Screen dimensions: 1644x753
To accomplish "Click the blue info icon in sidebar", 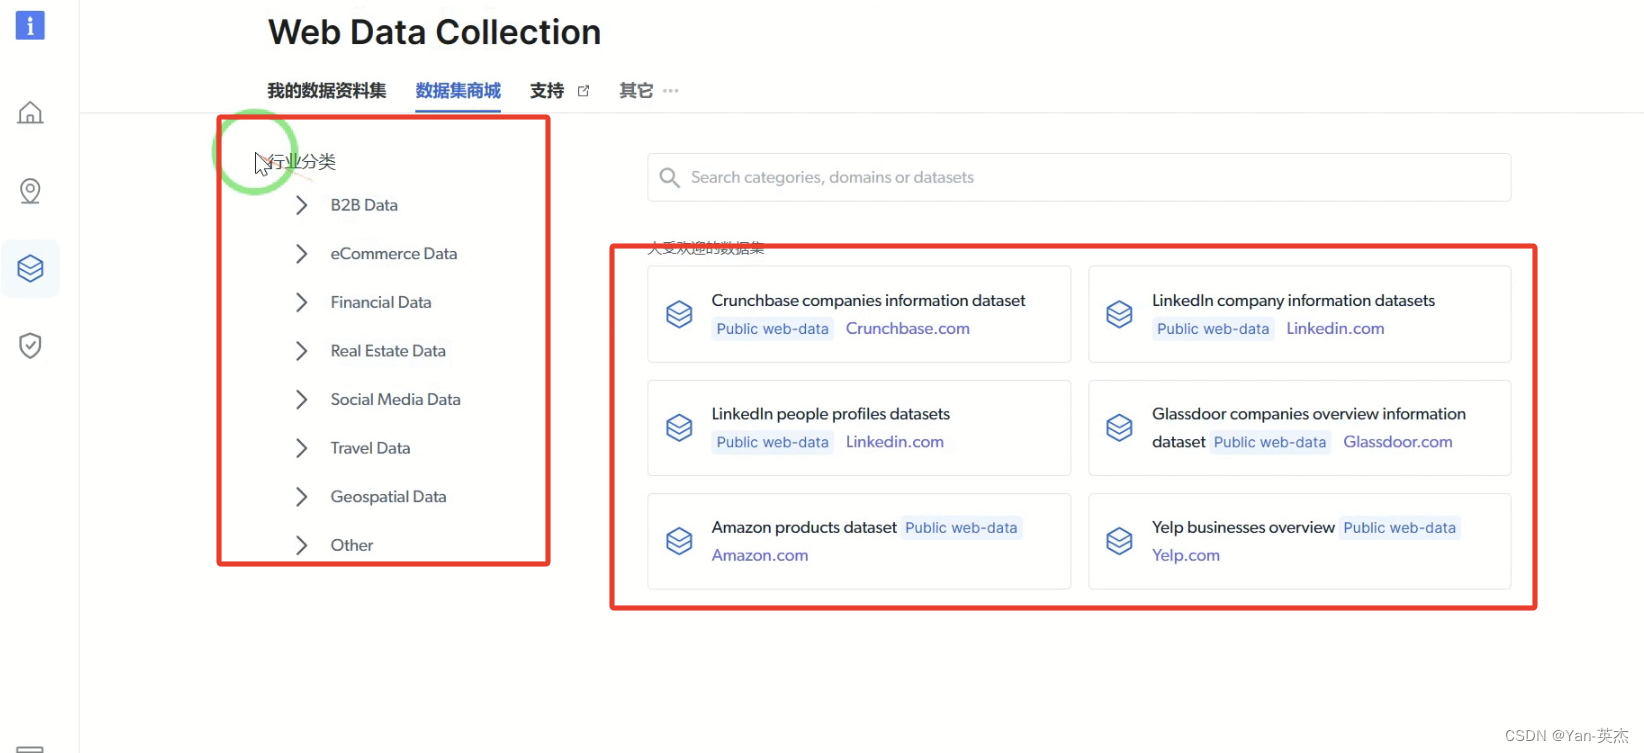I will click(x=30, y=25).
